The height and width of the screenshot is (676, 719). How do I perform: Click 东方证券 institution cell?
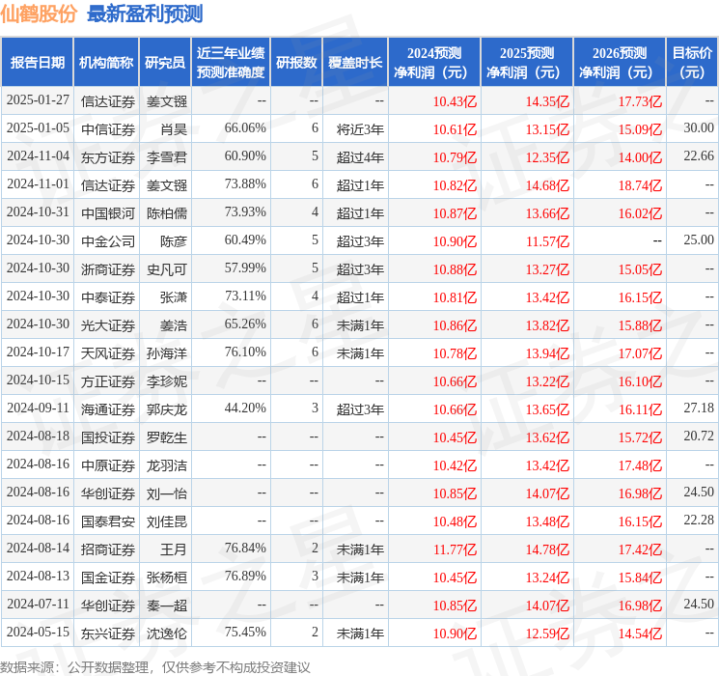click(108, 158)
